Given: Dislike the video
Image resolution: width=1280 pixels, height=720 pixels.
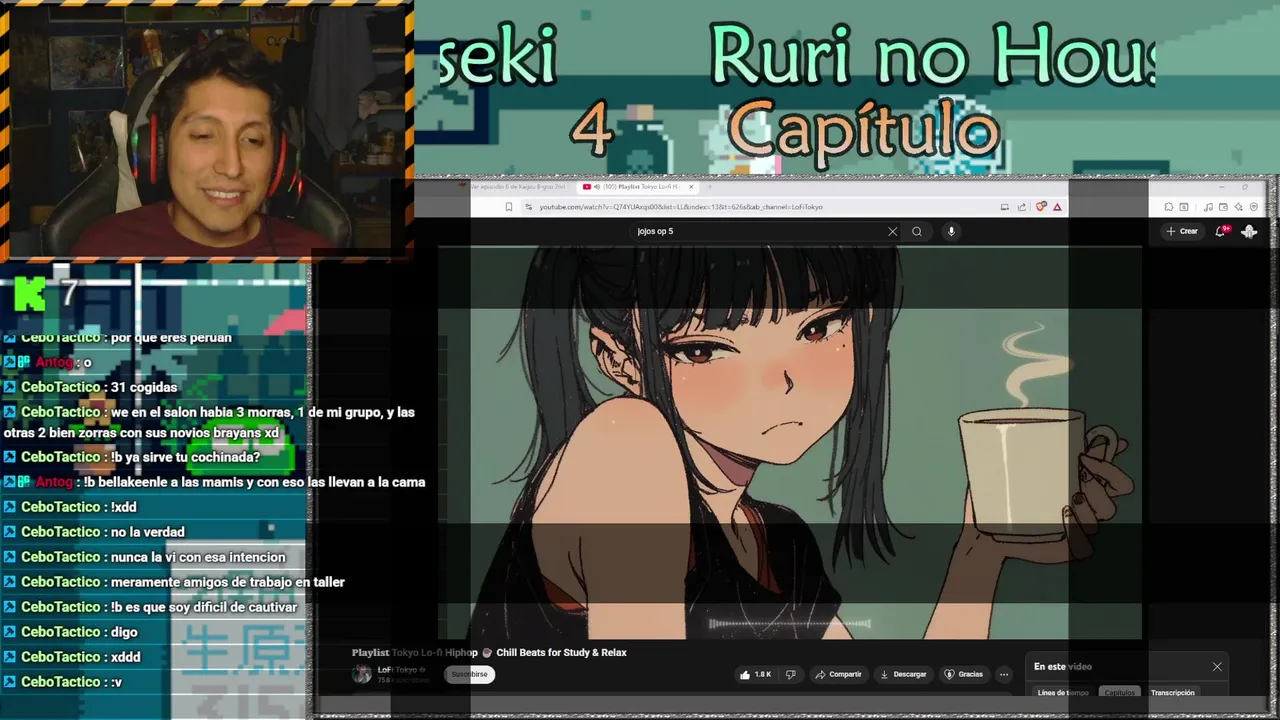Looking at the screenshot, I should pyautogui.click(x=790, y=674).
